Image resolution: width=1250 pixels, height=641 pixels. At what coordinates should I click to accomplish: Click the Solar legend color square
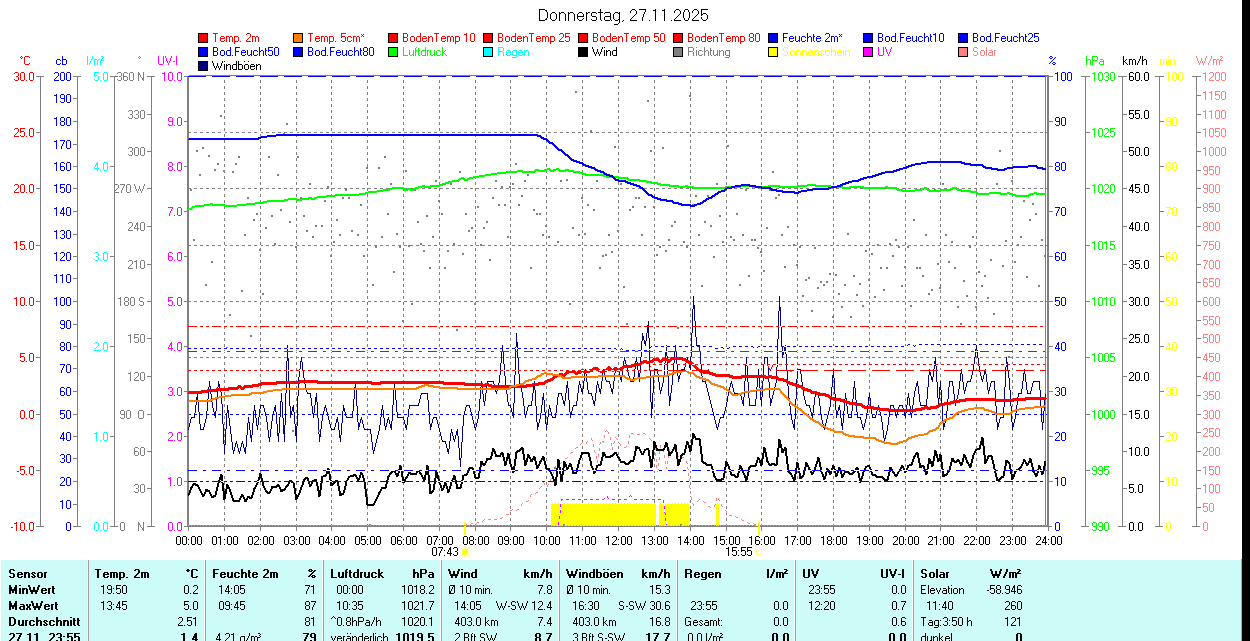pos(964,52)
